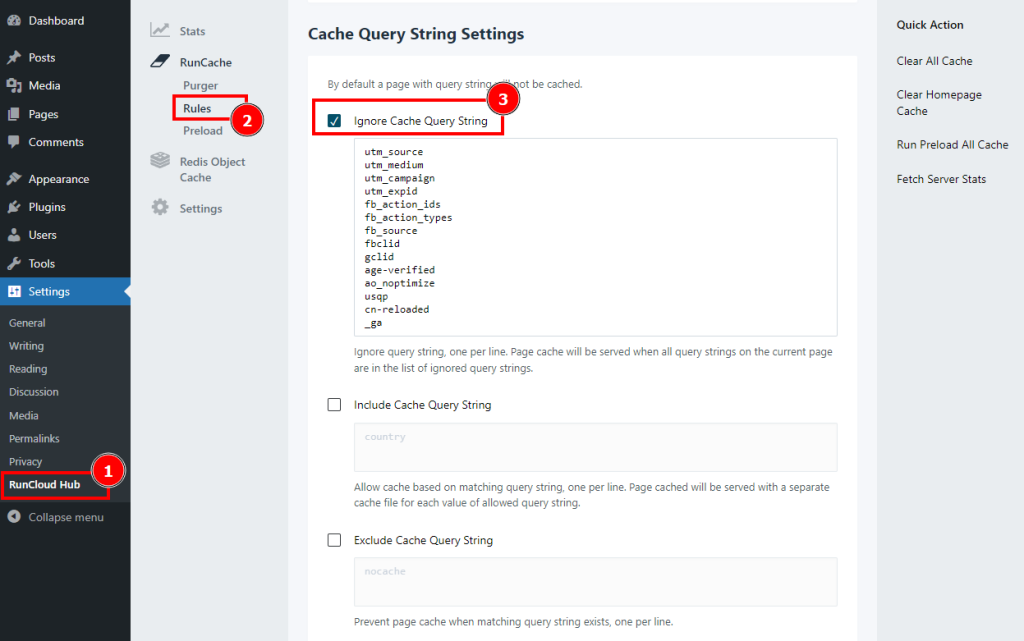1024x641 pixels.
Task: Click the Dashboard gauge icon
Action: point(14,21)
